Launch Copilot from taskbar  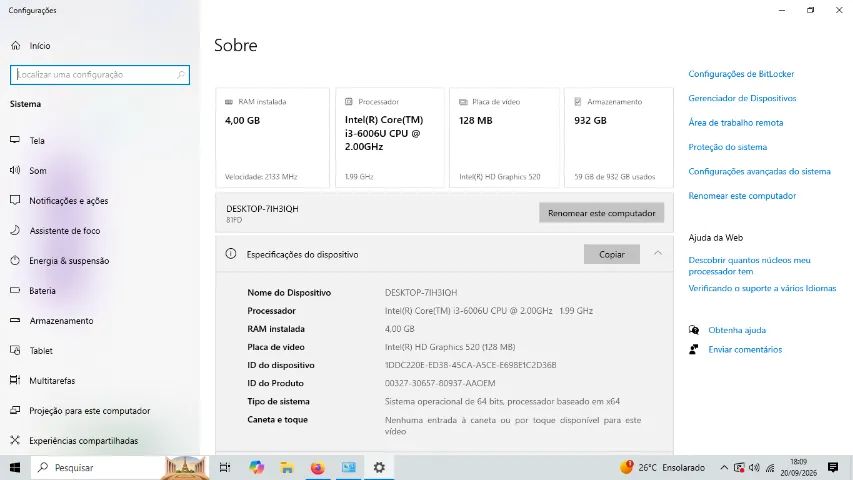(256, 467)
